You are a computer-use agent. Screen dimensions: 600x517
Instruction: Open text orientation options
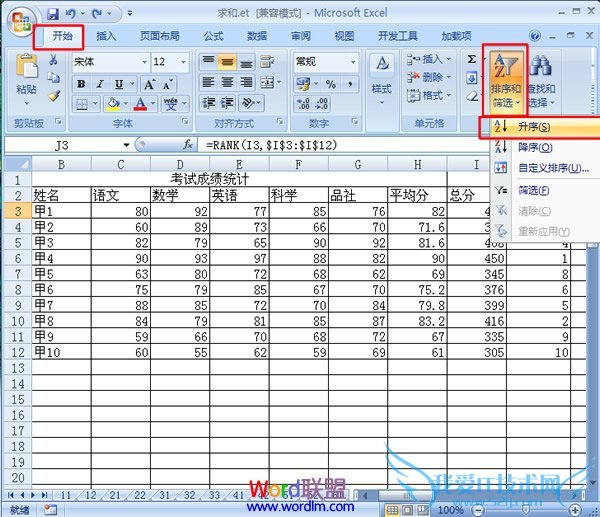249,103
